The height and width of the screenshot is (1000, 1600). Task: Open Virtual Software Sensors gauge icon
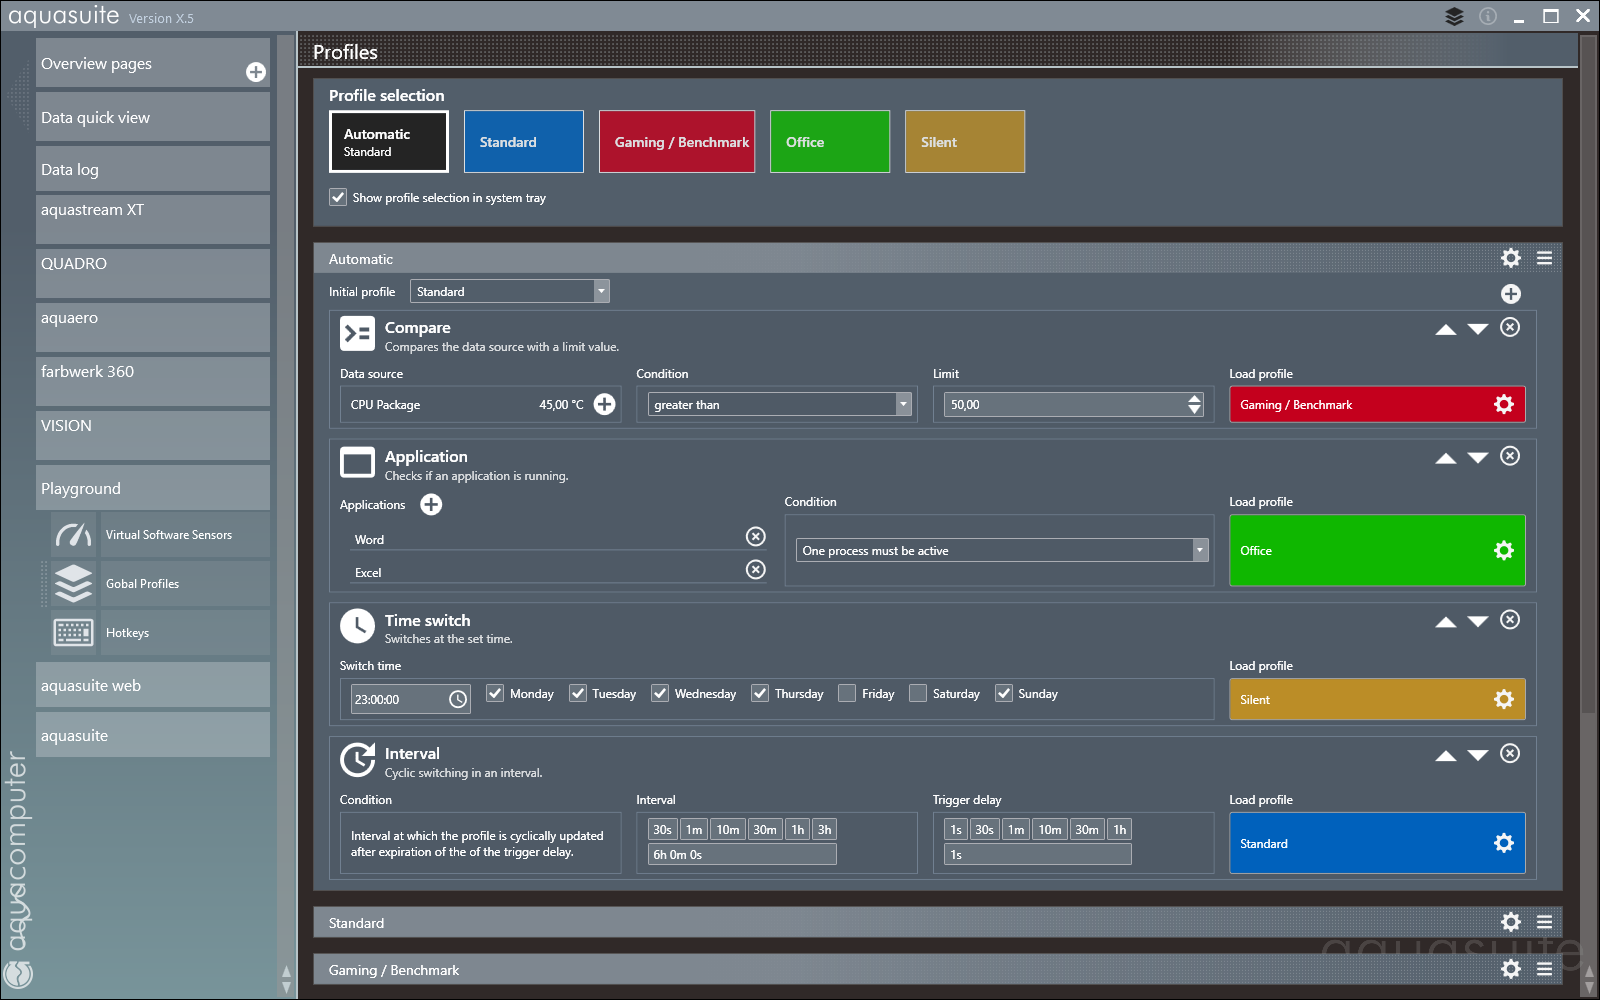tap(74, 535)
